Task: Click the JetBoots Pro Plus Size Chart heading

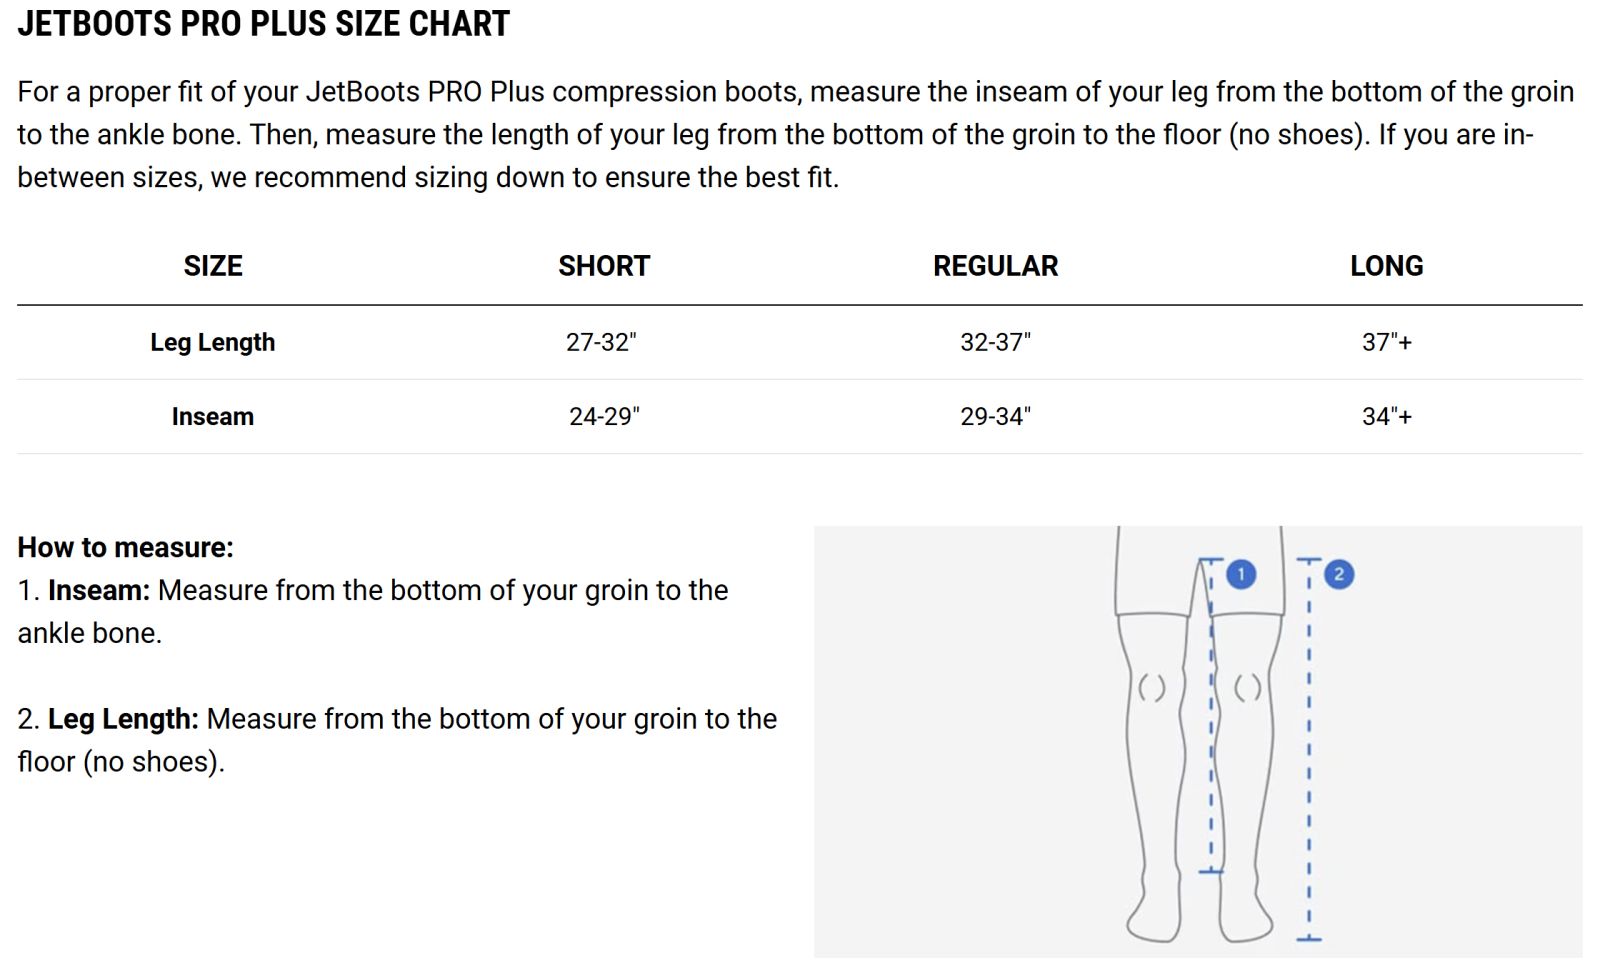Action: pyautogui.click(x=264, y=23)
